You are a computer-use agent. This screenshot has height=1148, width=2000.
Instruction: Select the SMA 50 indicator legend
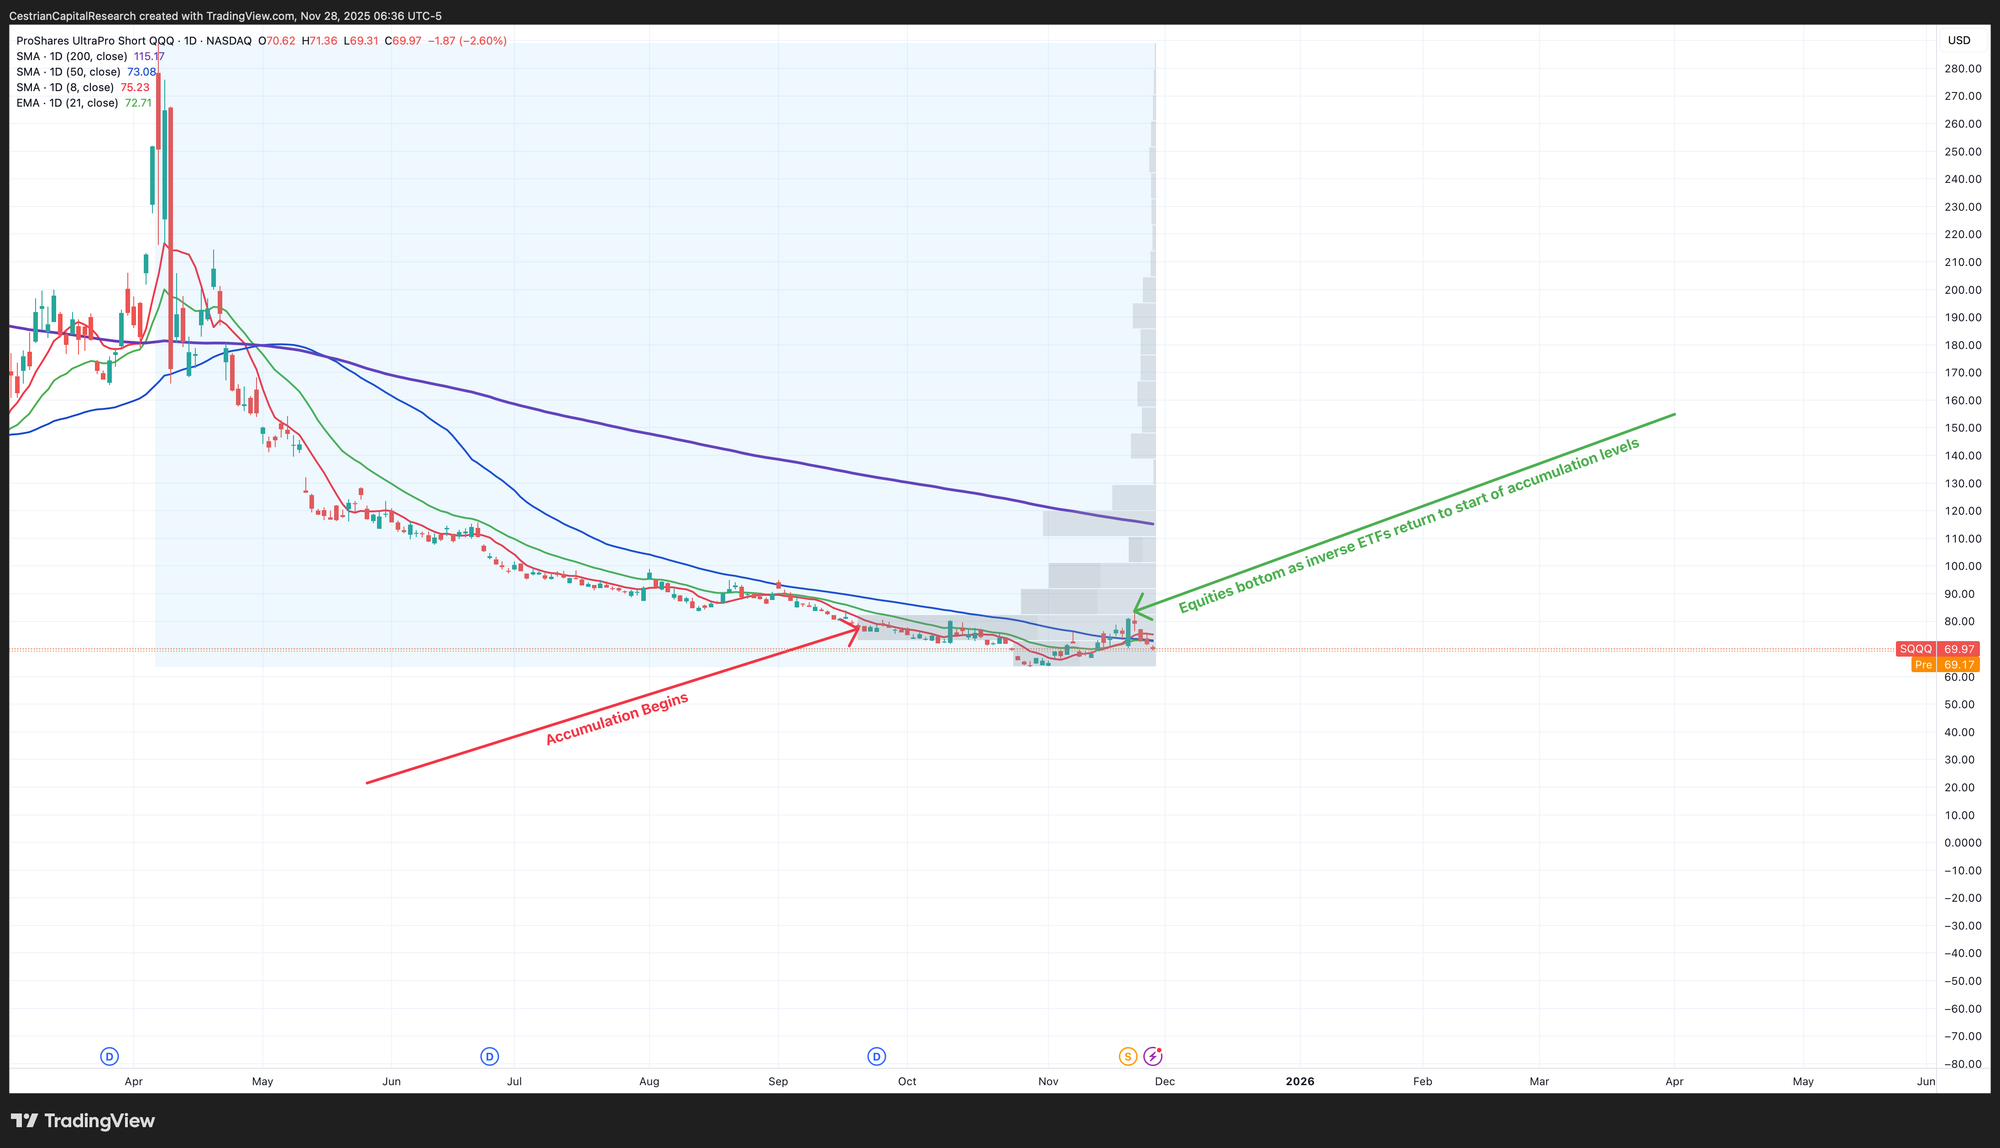68,72
